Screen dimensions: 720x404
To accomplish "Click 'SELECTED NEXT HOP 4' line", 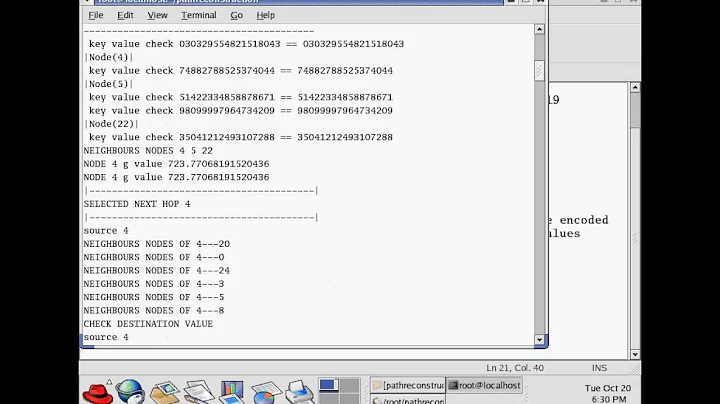I will click(x=137, y=204).
